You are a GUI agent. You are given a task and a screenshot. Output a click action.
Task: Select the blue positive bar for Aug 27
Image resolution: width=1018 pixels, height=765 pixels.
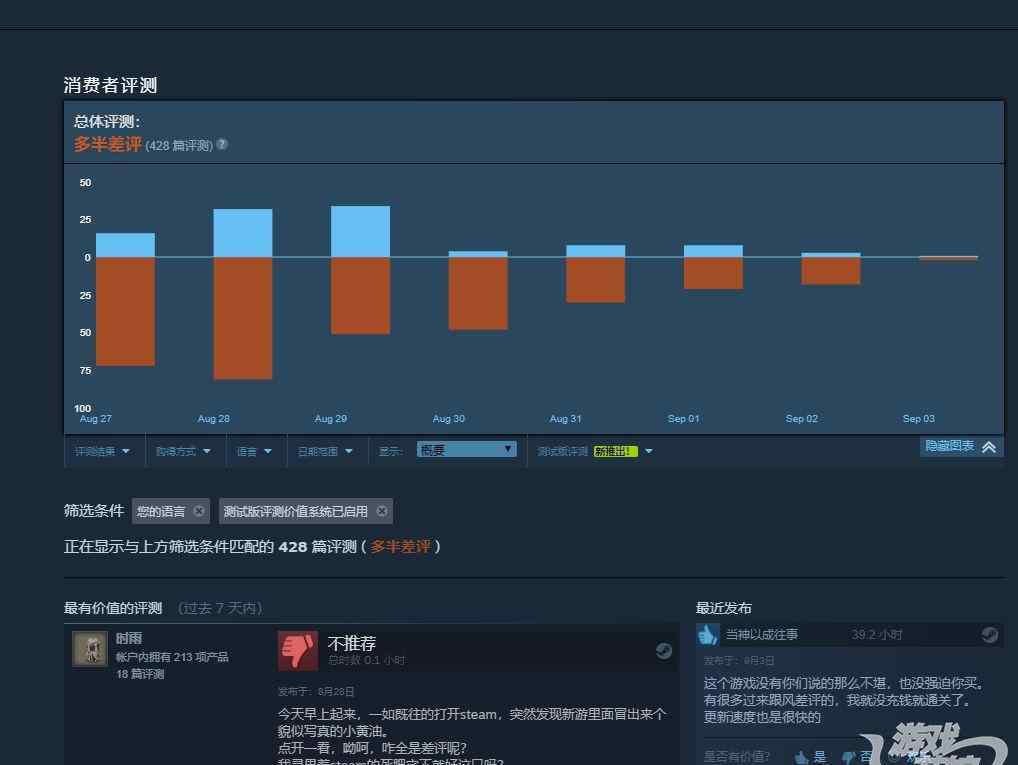[125, 245]
